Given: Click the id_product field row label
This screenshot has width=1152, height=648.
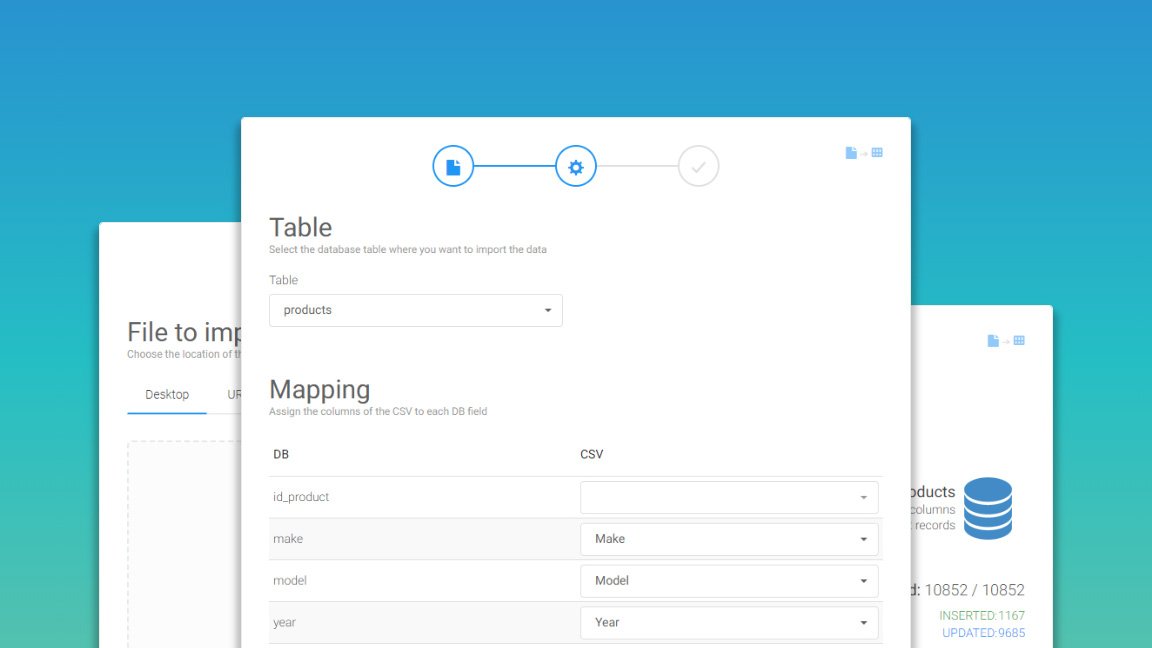Looking at the screenshot, I should pyautogui.click(x=301, y=497).
